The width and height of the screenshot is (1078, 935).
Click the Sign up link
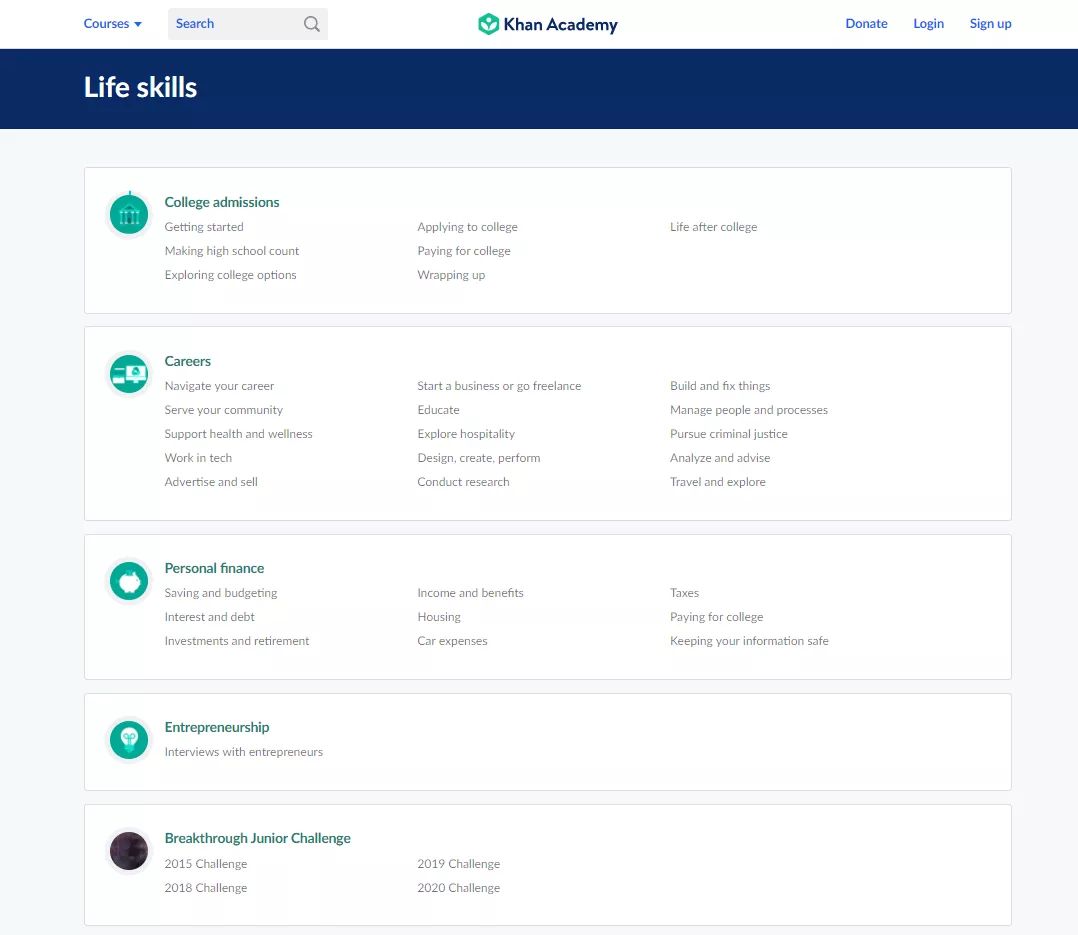click(x=990, y=23)
